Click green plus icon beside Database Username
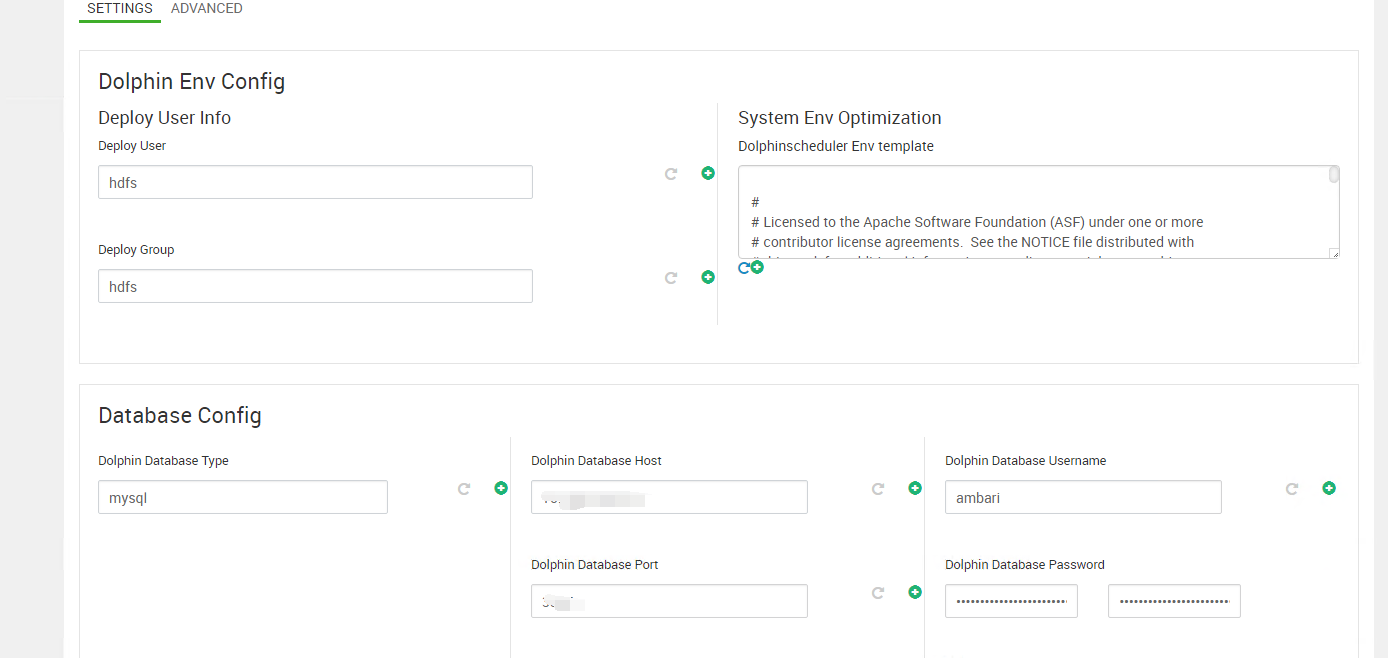 click(1329, 488)
